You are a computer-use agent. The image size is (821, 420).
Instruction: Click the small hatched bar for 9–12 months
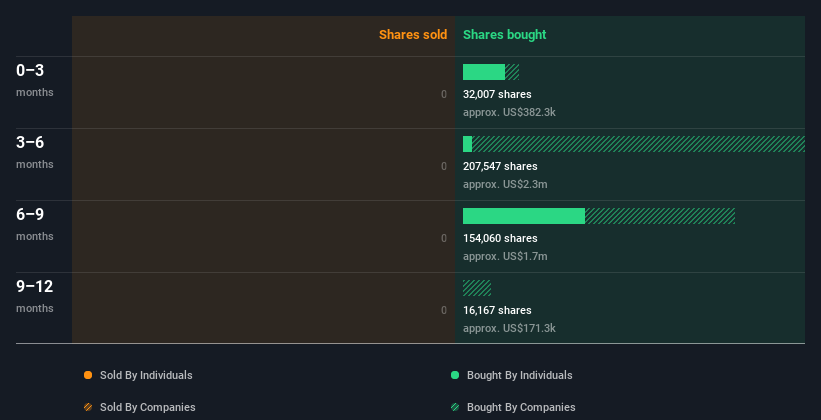477,288
